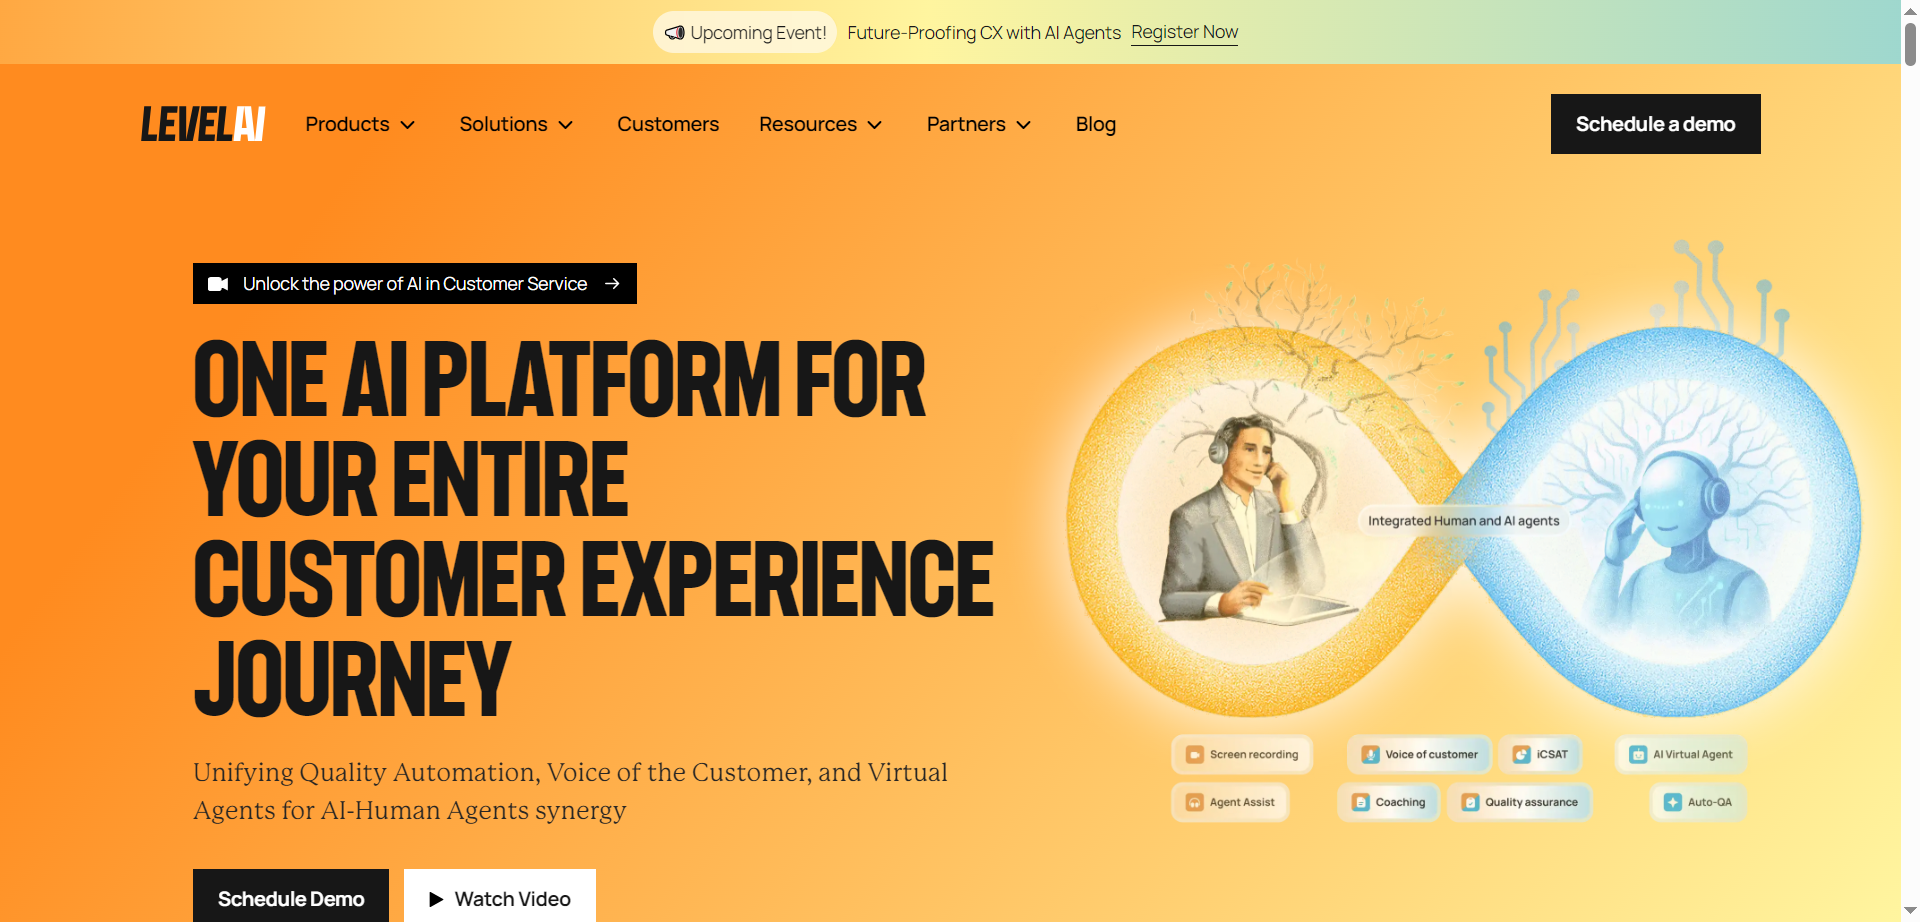
Task: Open the Partners dropdown menu
Action: 978,124
